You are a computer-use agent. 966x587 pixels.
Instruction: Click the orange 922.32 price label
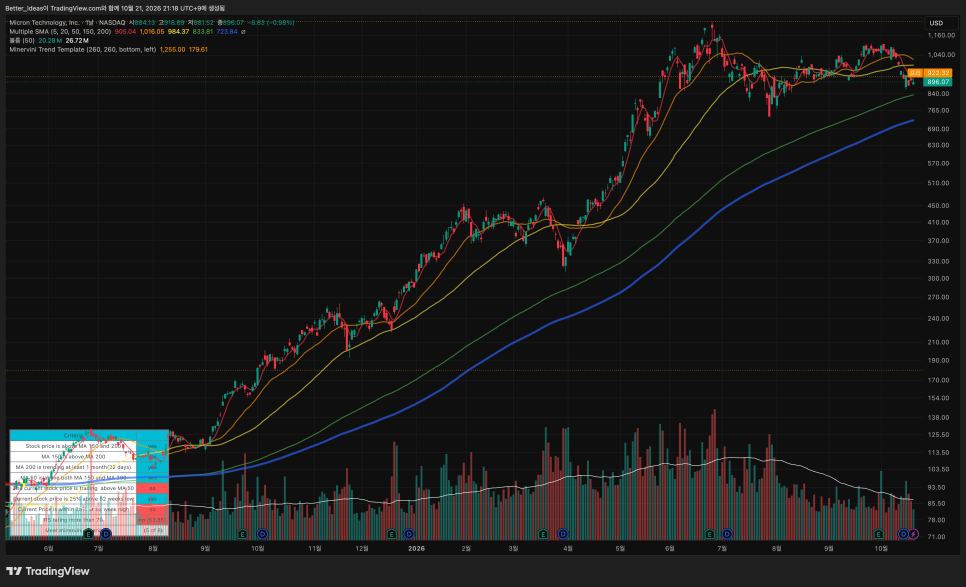(x=938, y=73)
